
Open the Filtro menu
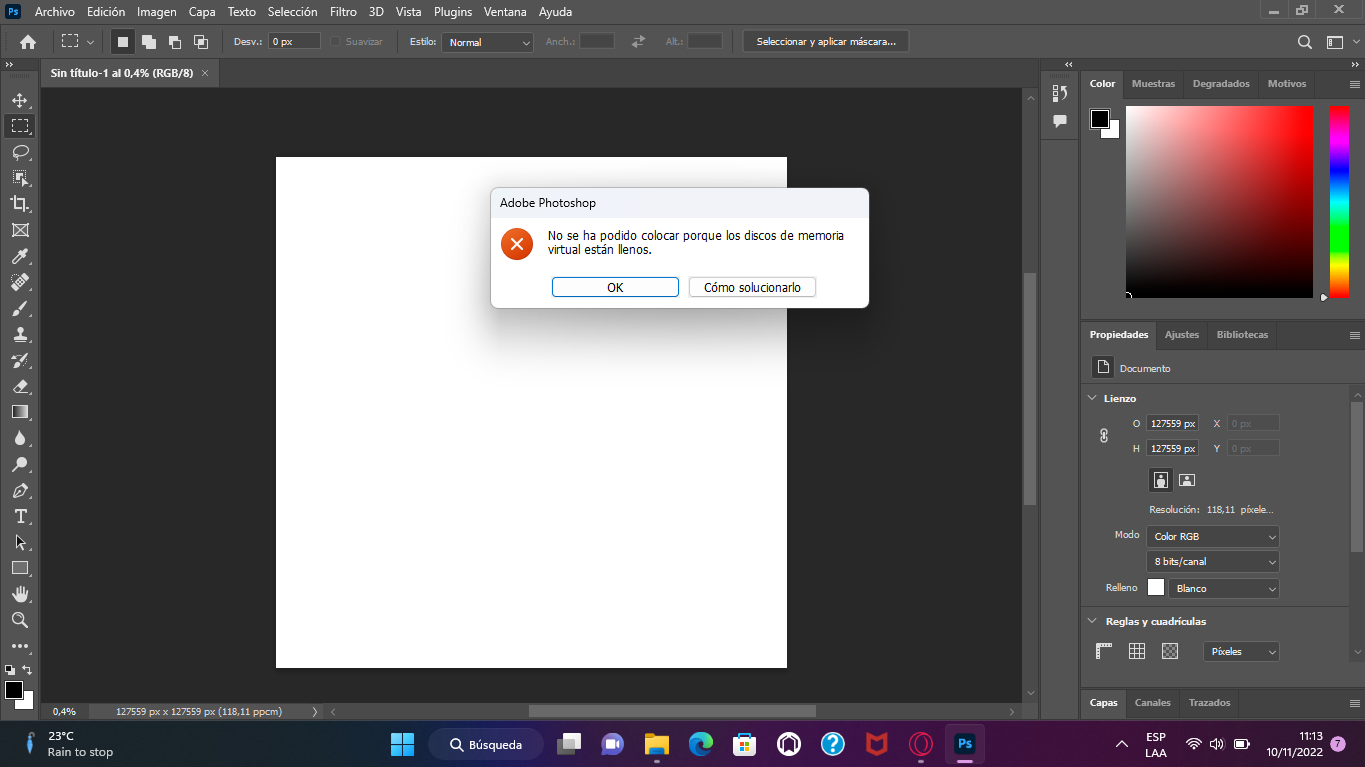click(x=343, y=12)
